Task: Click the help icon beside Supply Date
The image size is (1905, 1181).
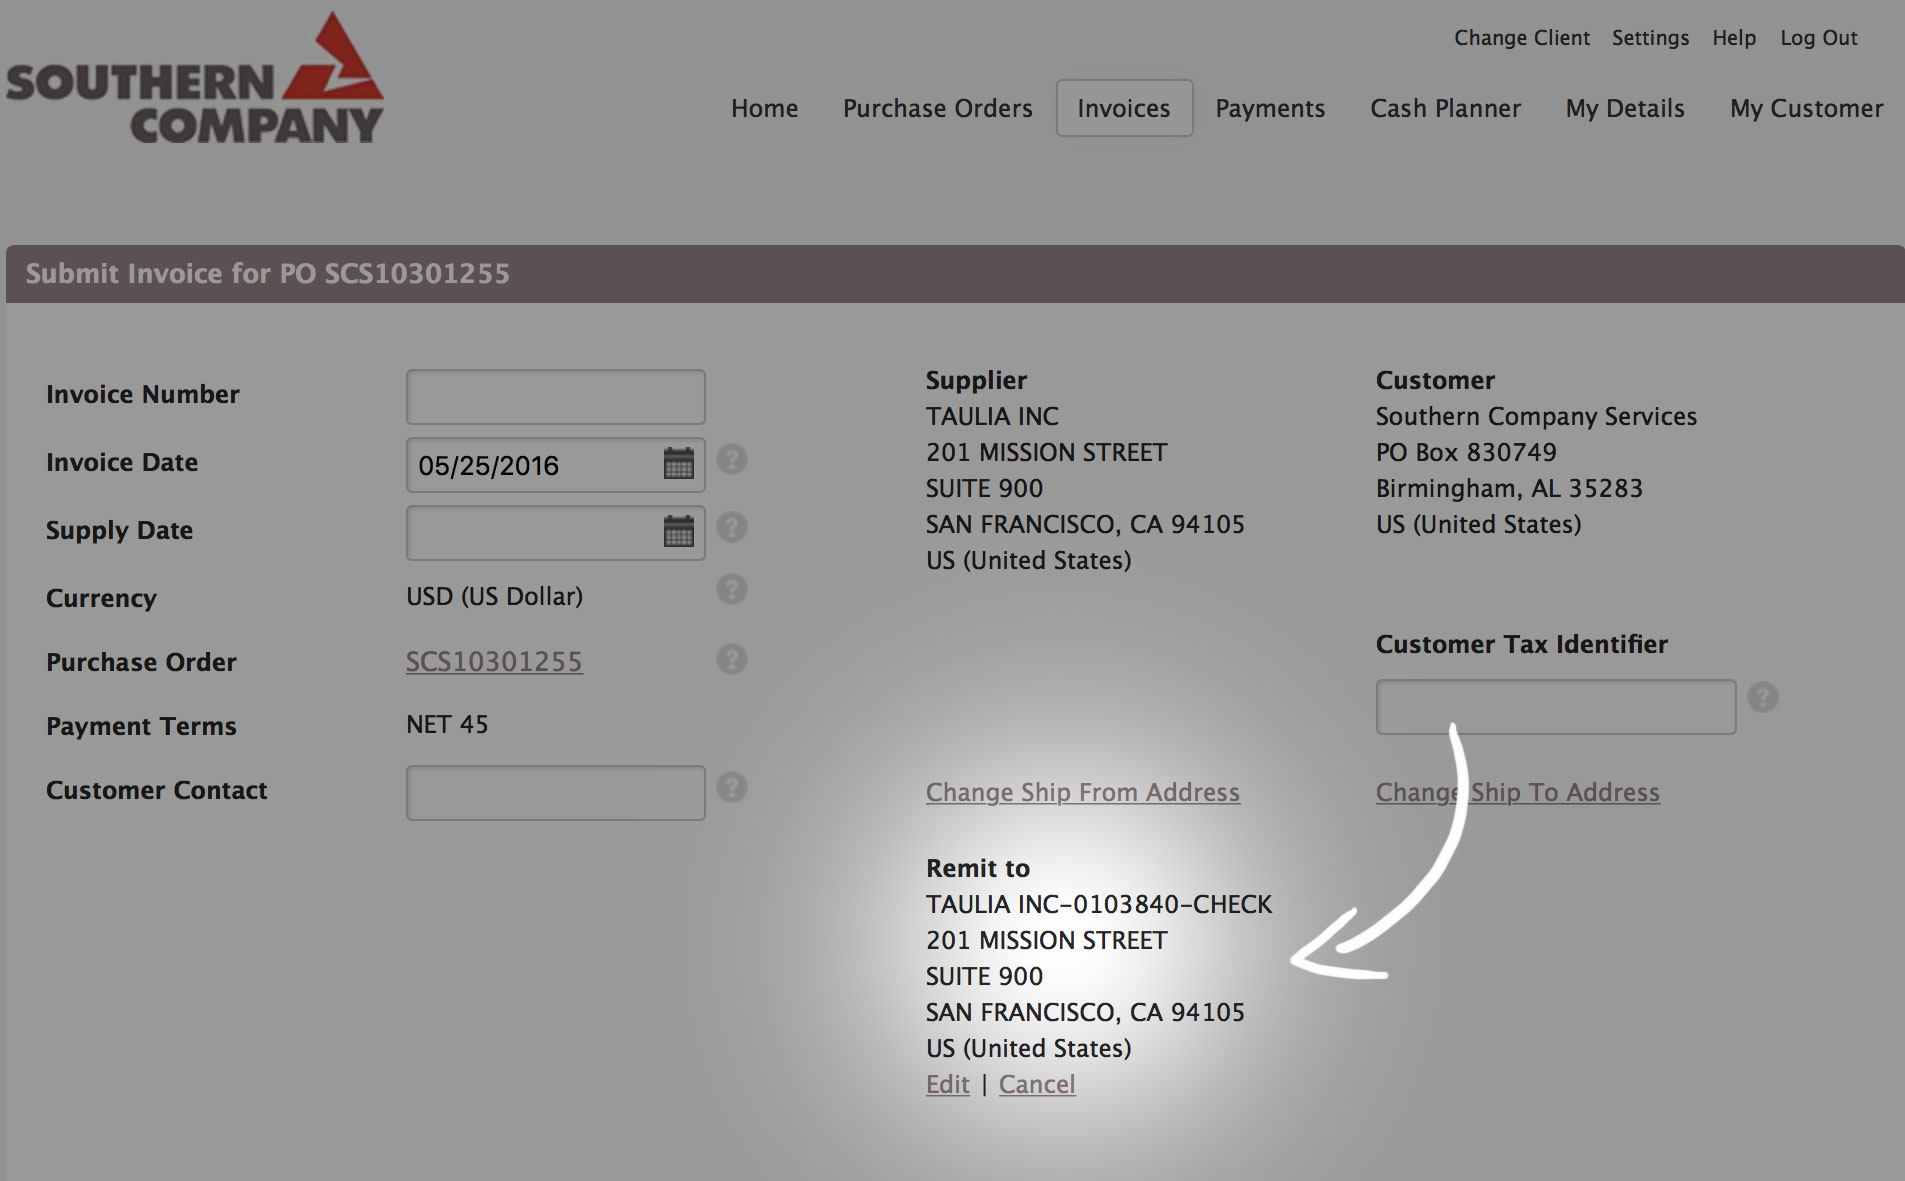Action: 732,527
